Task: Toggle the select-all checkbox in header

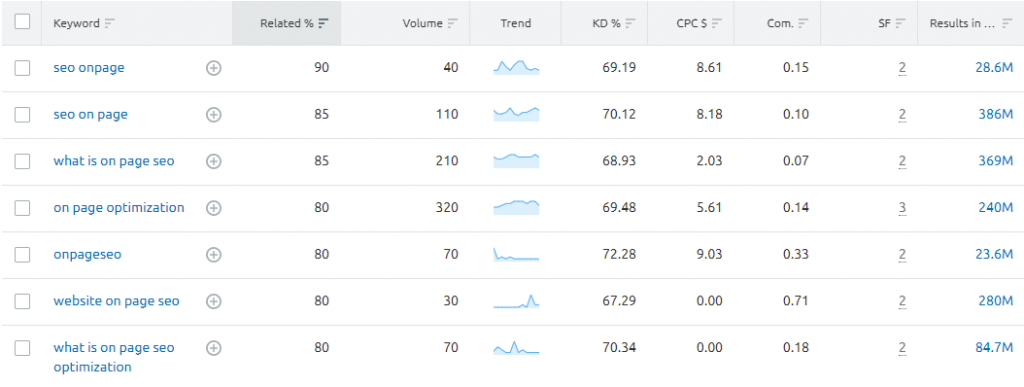Action: 22,22
